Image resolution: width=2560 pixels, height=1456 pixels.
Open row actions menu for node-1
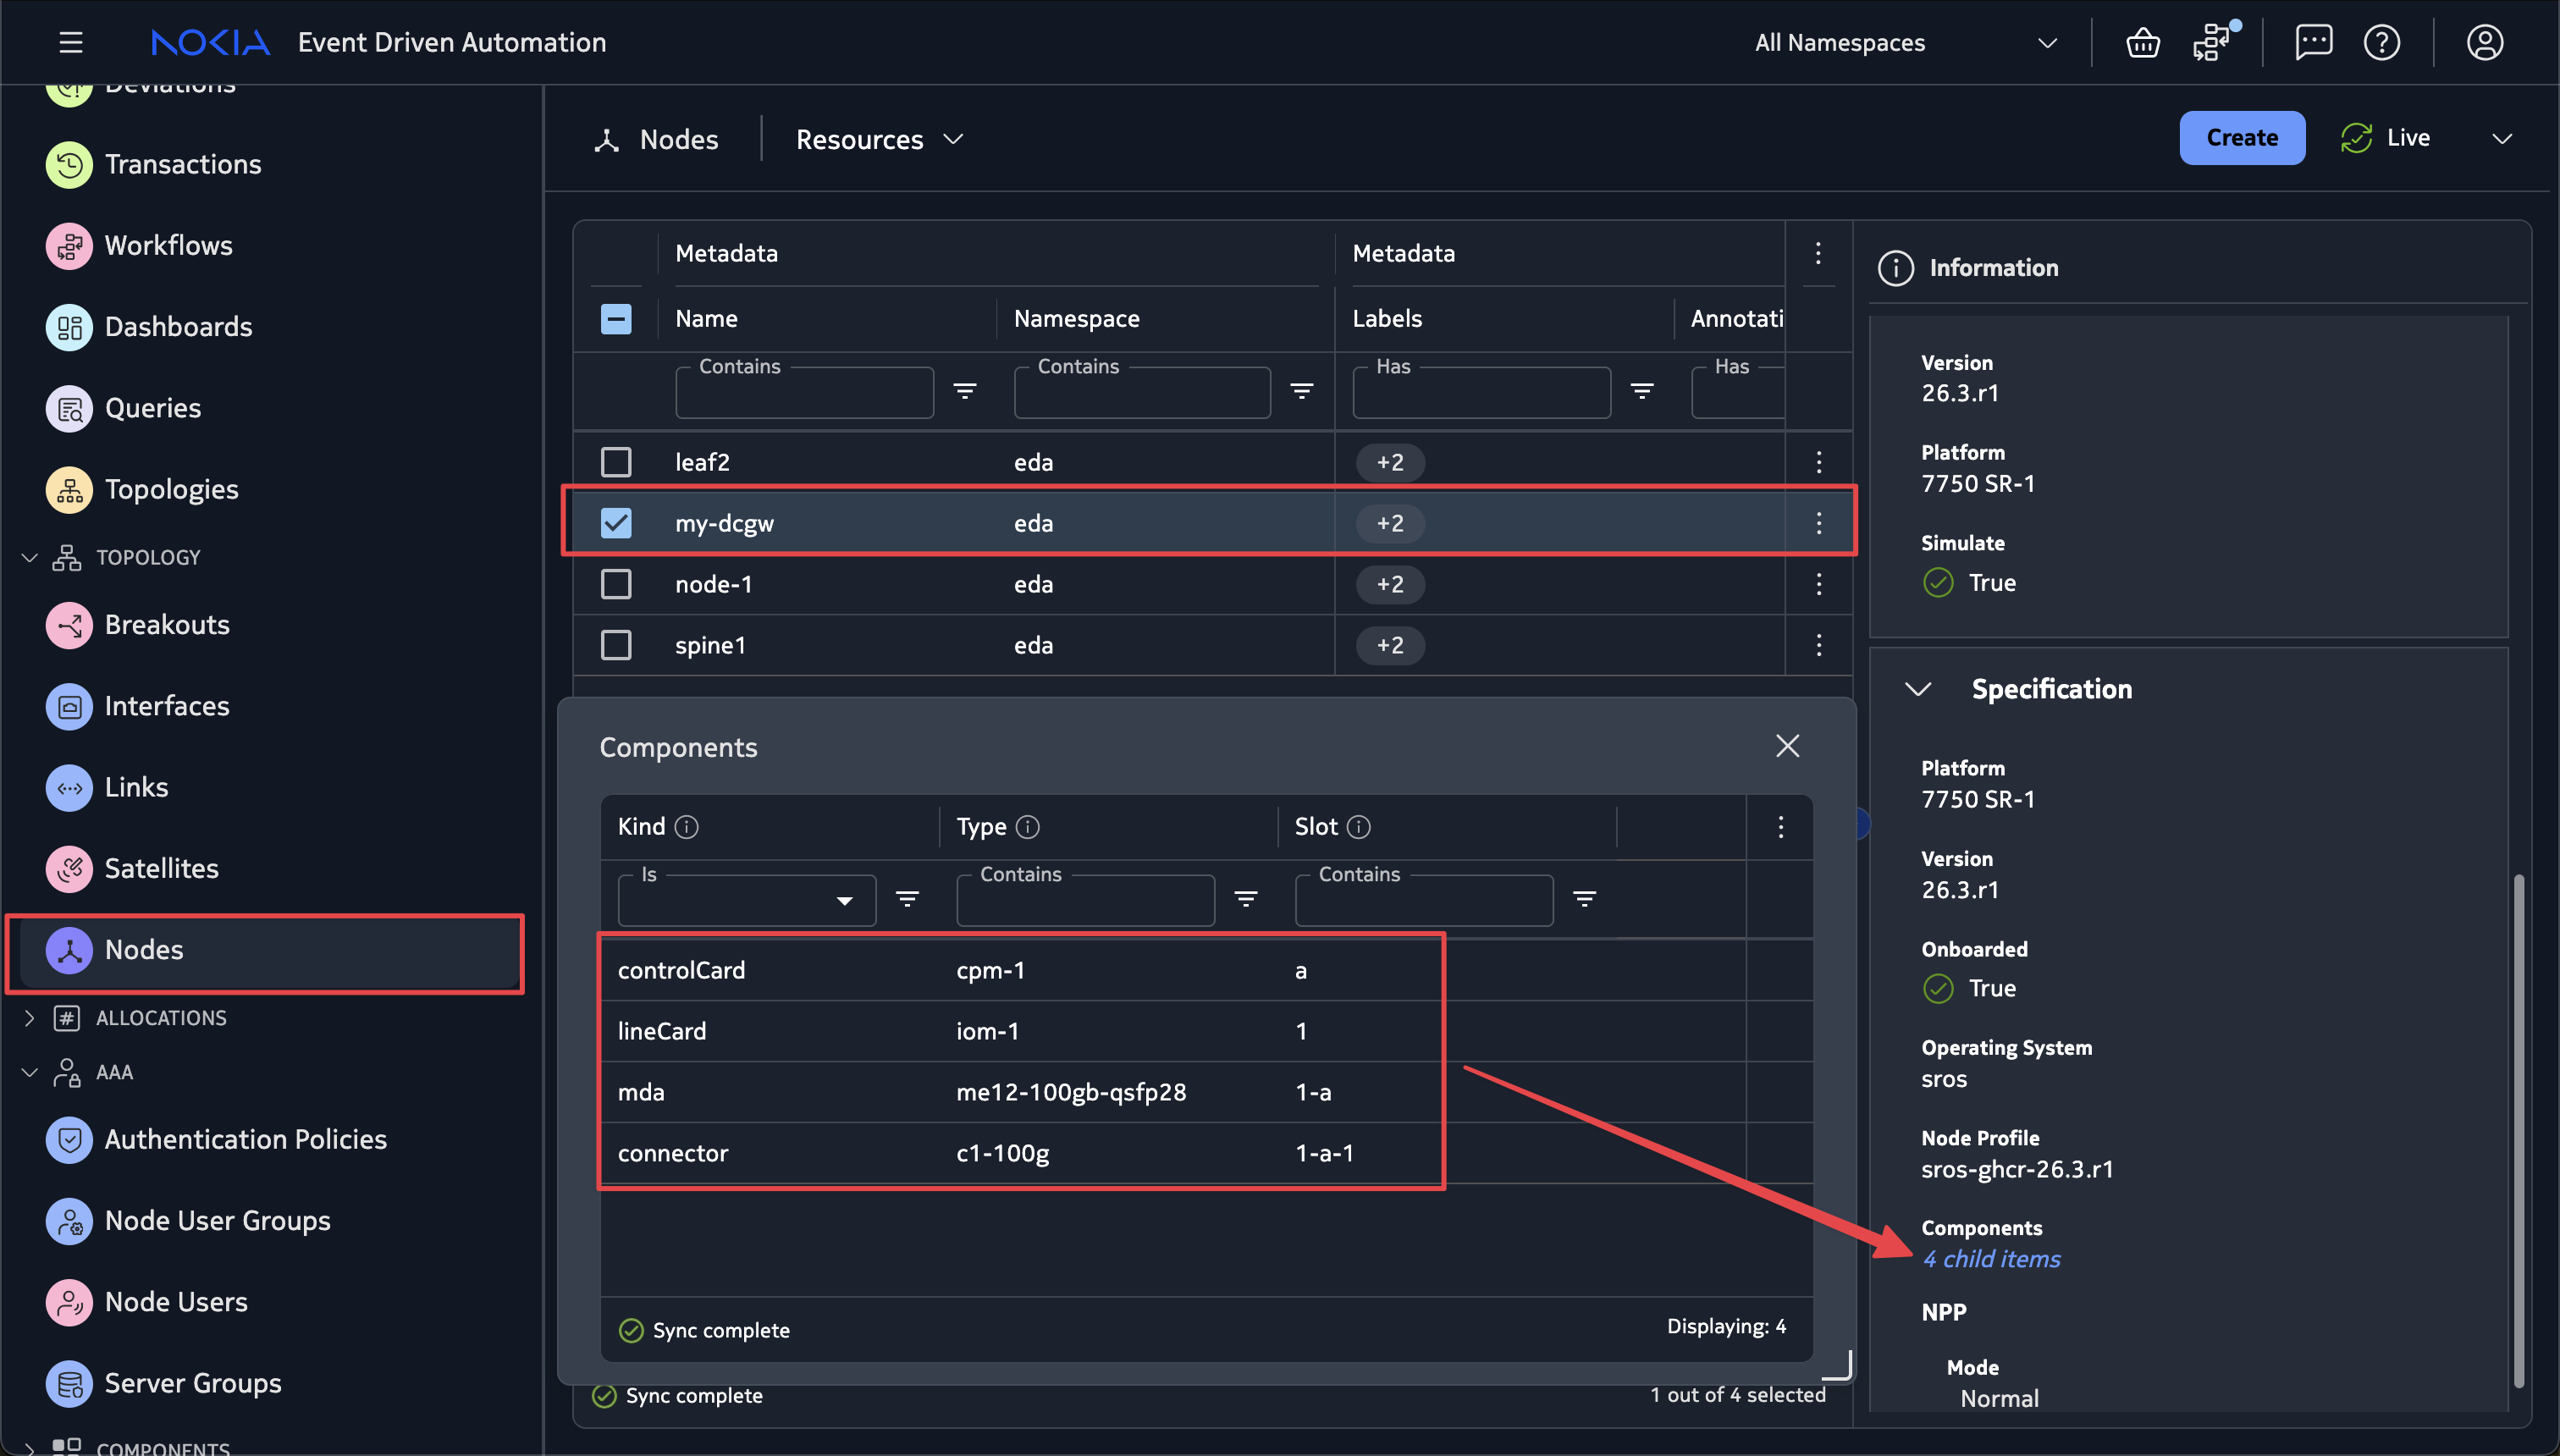click(x=1818, y=584)
